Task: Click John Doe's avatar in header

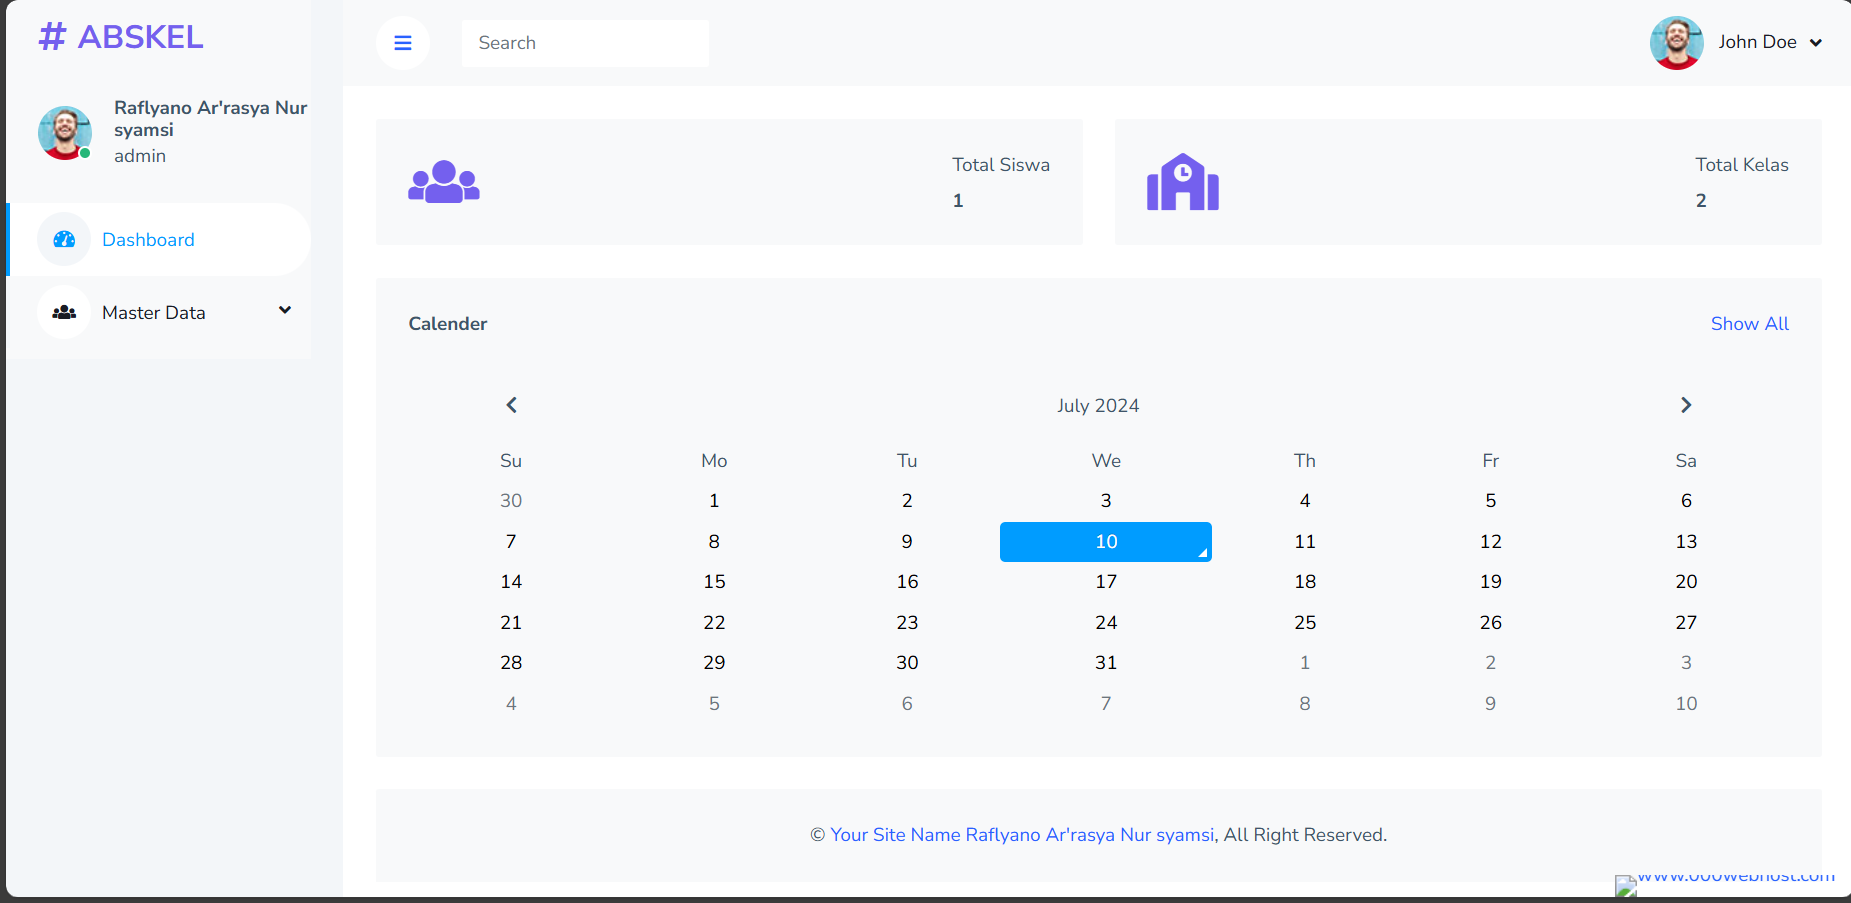Action: pos(1676,43)
